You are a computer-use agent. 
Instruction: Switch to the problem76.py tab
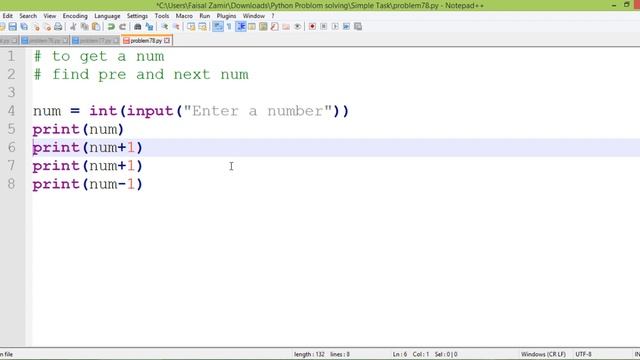[44, 41]
